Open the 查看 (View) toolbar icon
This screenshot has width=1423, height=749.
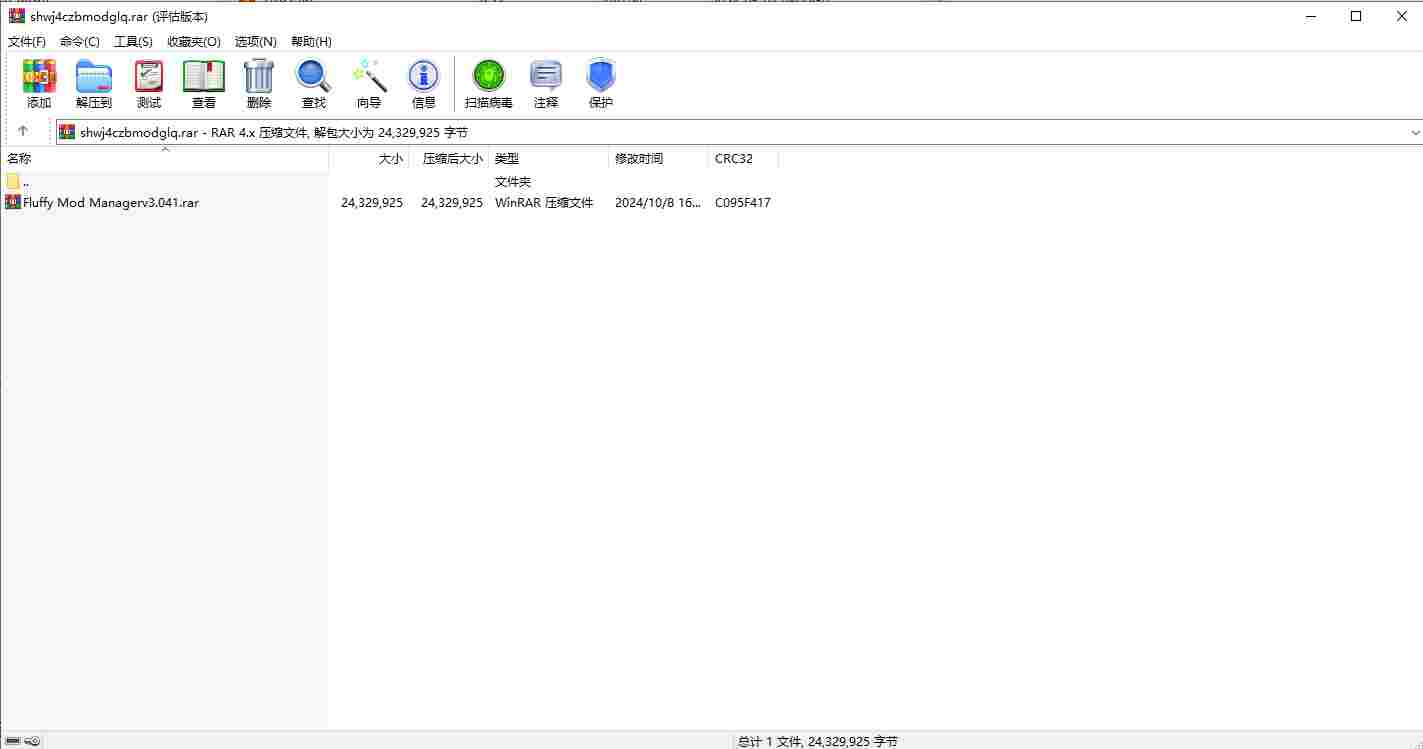tap(204, 84)
